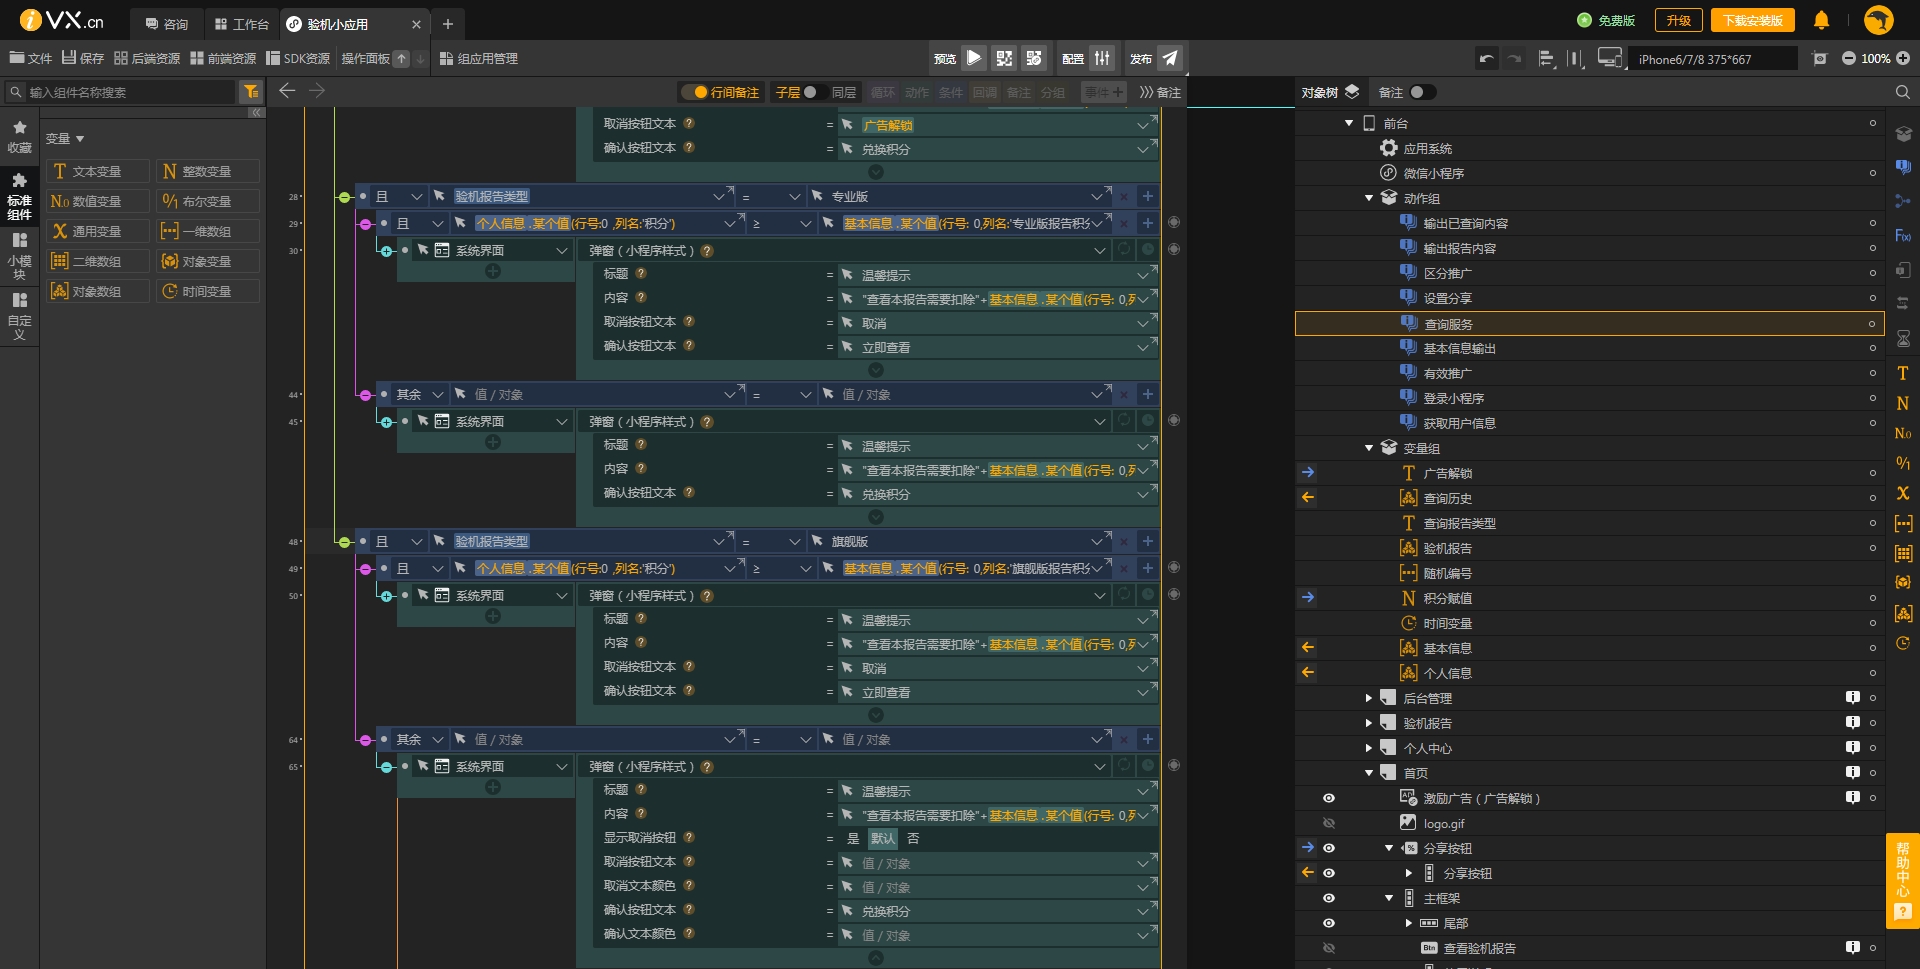
Task: Toggle hidden eye for logo.gif
Action: coord(1329,823)
